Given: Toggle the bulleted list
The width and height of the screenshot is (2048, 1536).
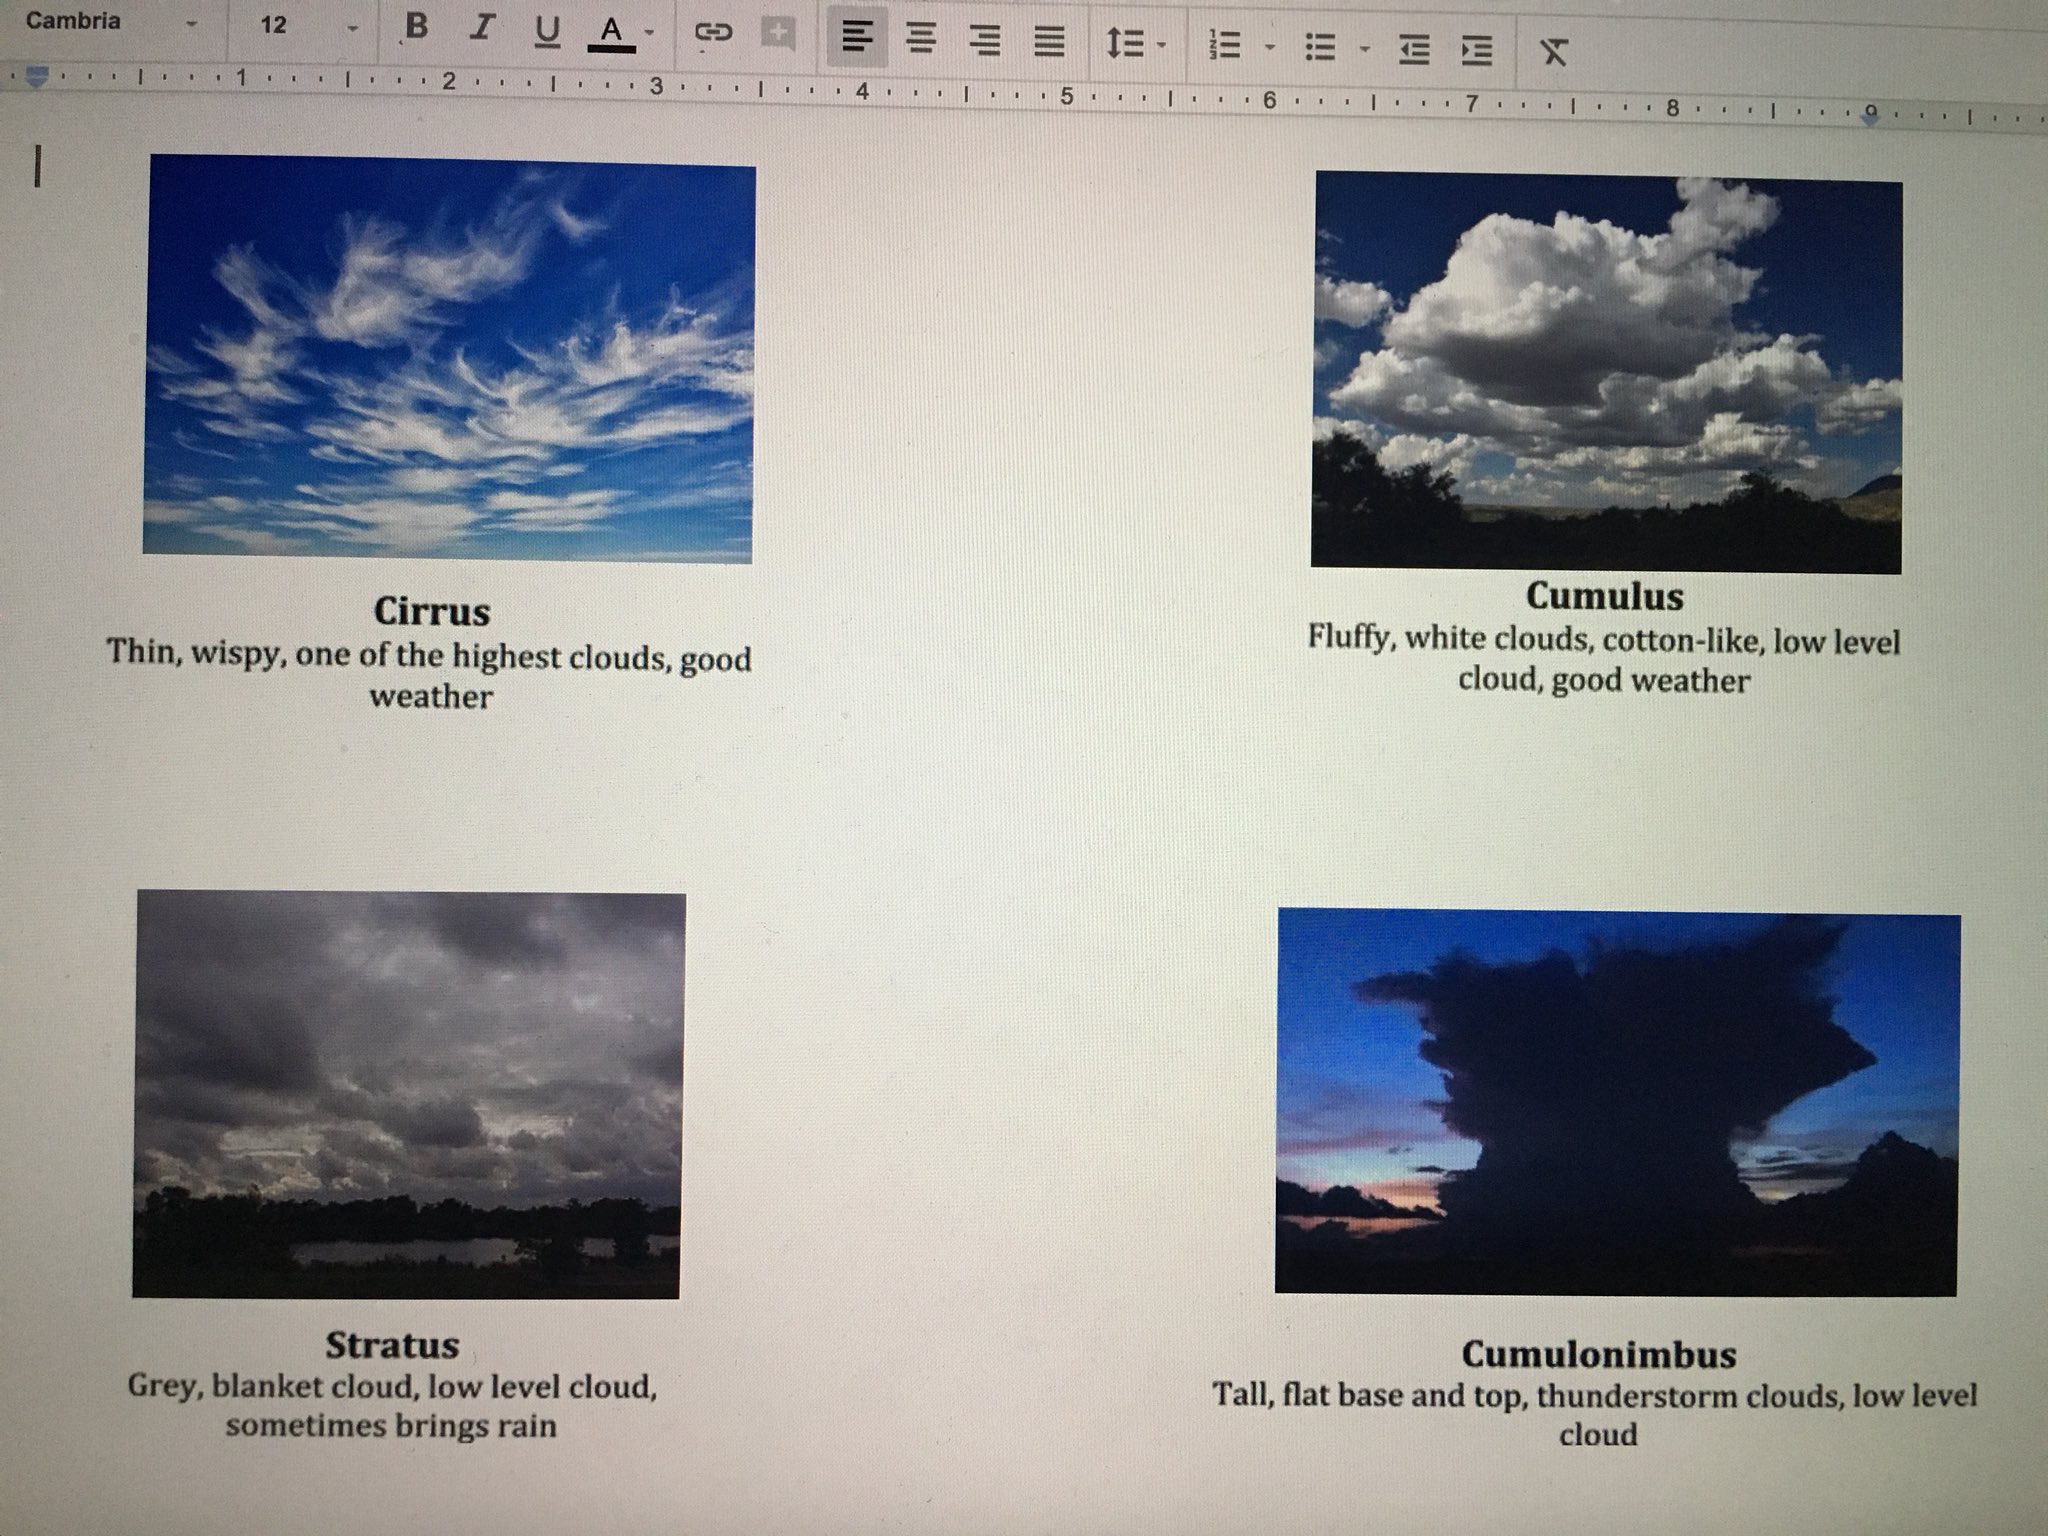Looking at the screenshot, I should point(1322,44).
